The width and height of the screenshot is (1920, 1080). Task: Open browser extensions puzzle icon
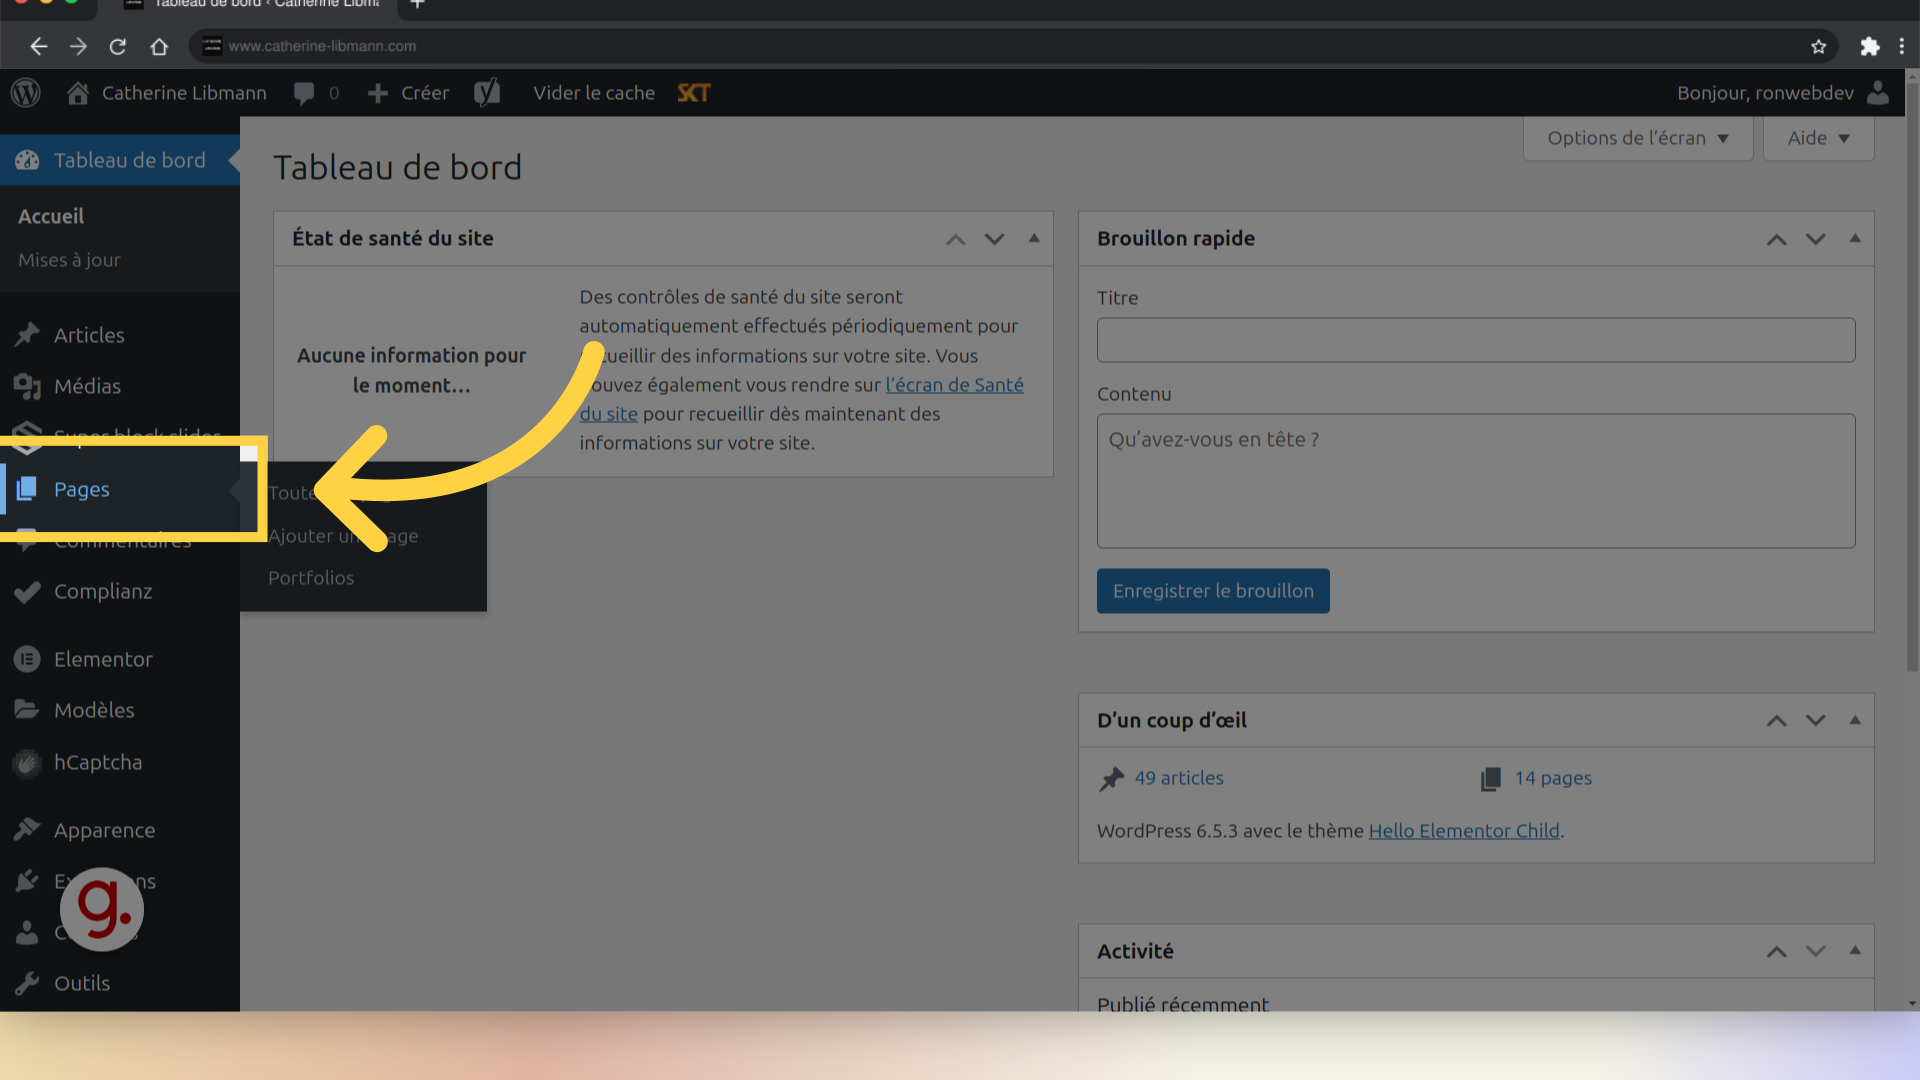coord(1869,46)
